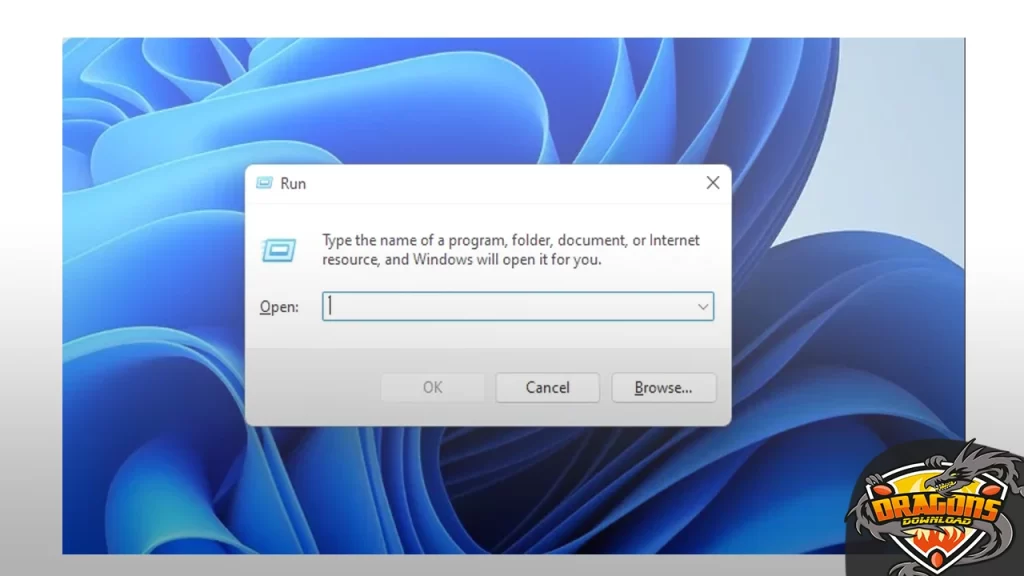Image resolution: width=1024 pixels, height=576 pixels.
Task: Click the "Run" title text
Action: (x=293, y=184)
